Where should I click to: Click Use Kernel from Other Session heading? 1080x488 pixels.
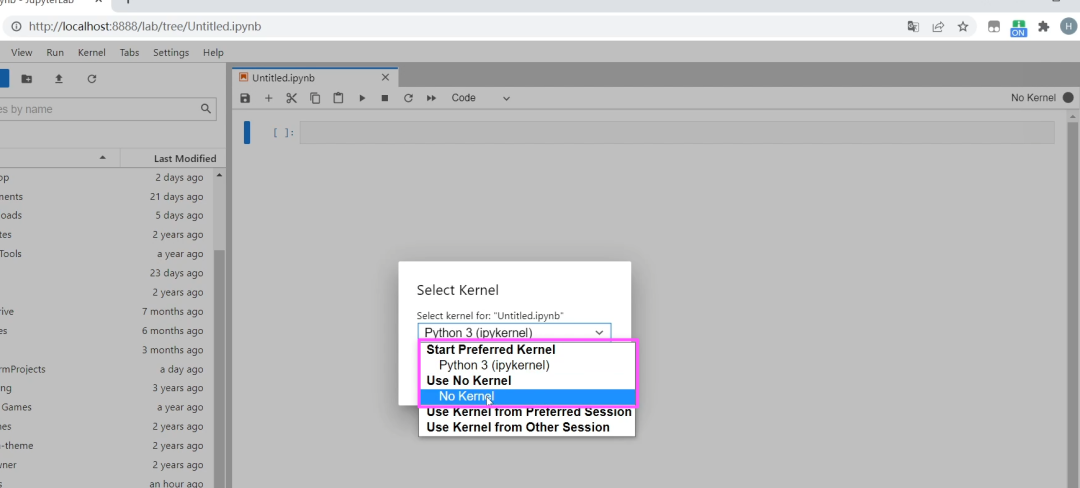tap(518, 427)
